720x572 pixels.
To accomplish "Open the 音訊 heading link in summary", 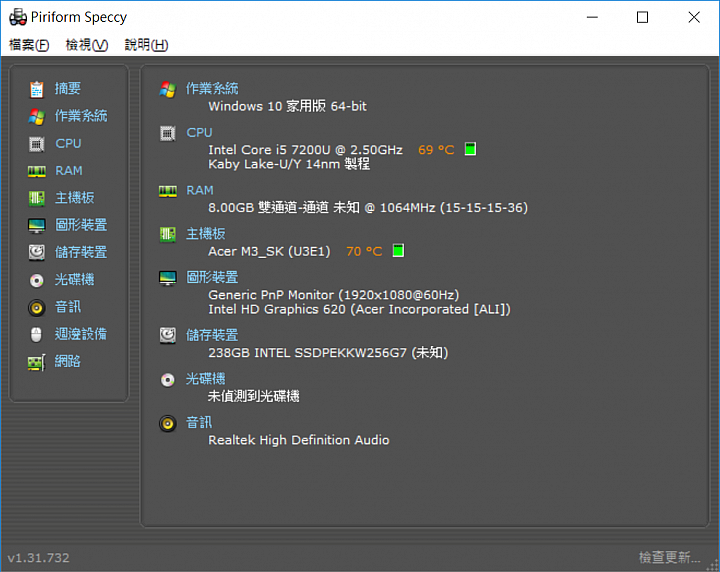I will (199, 422).
